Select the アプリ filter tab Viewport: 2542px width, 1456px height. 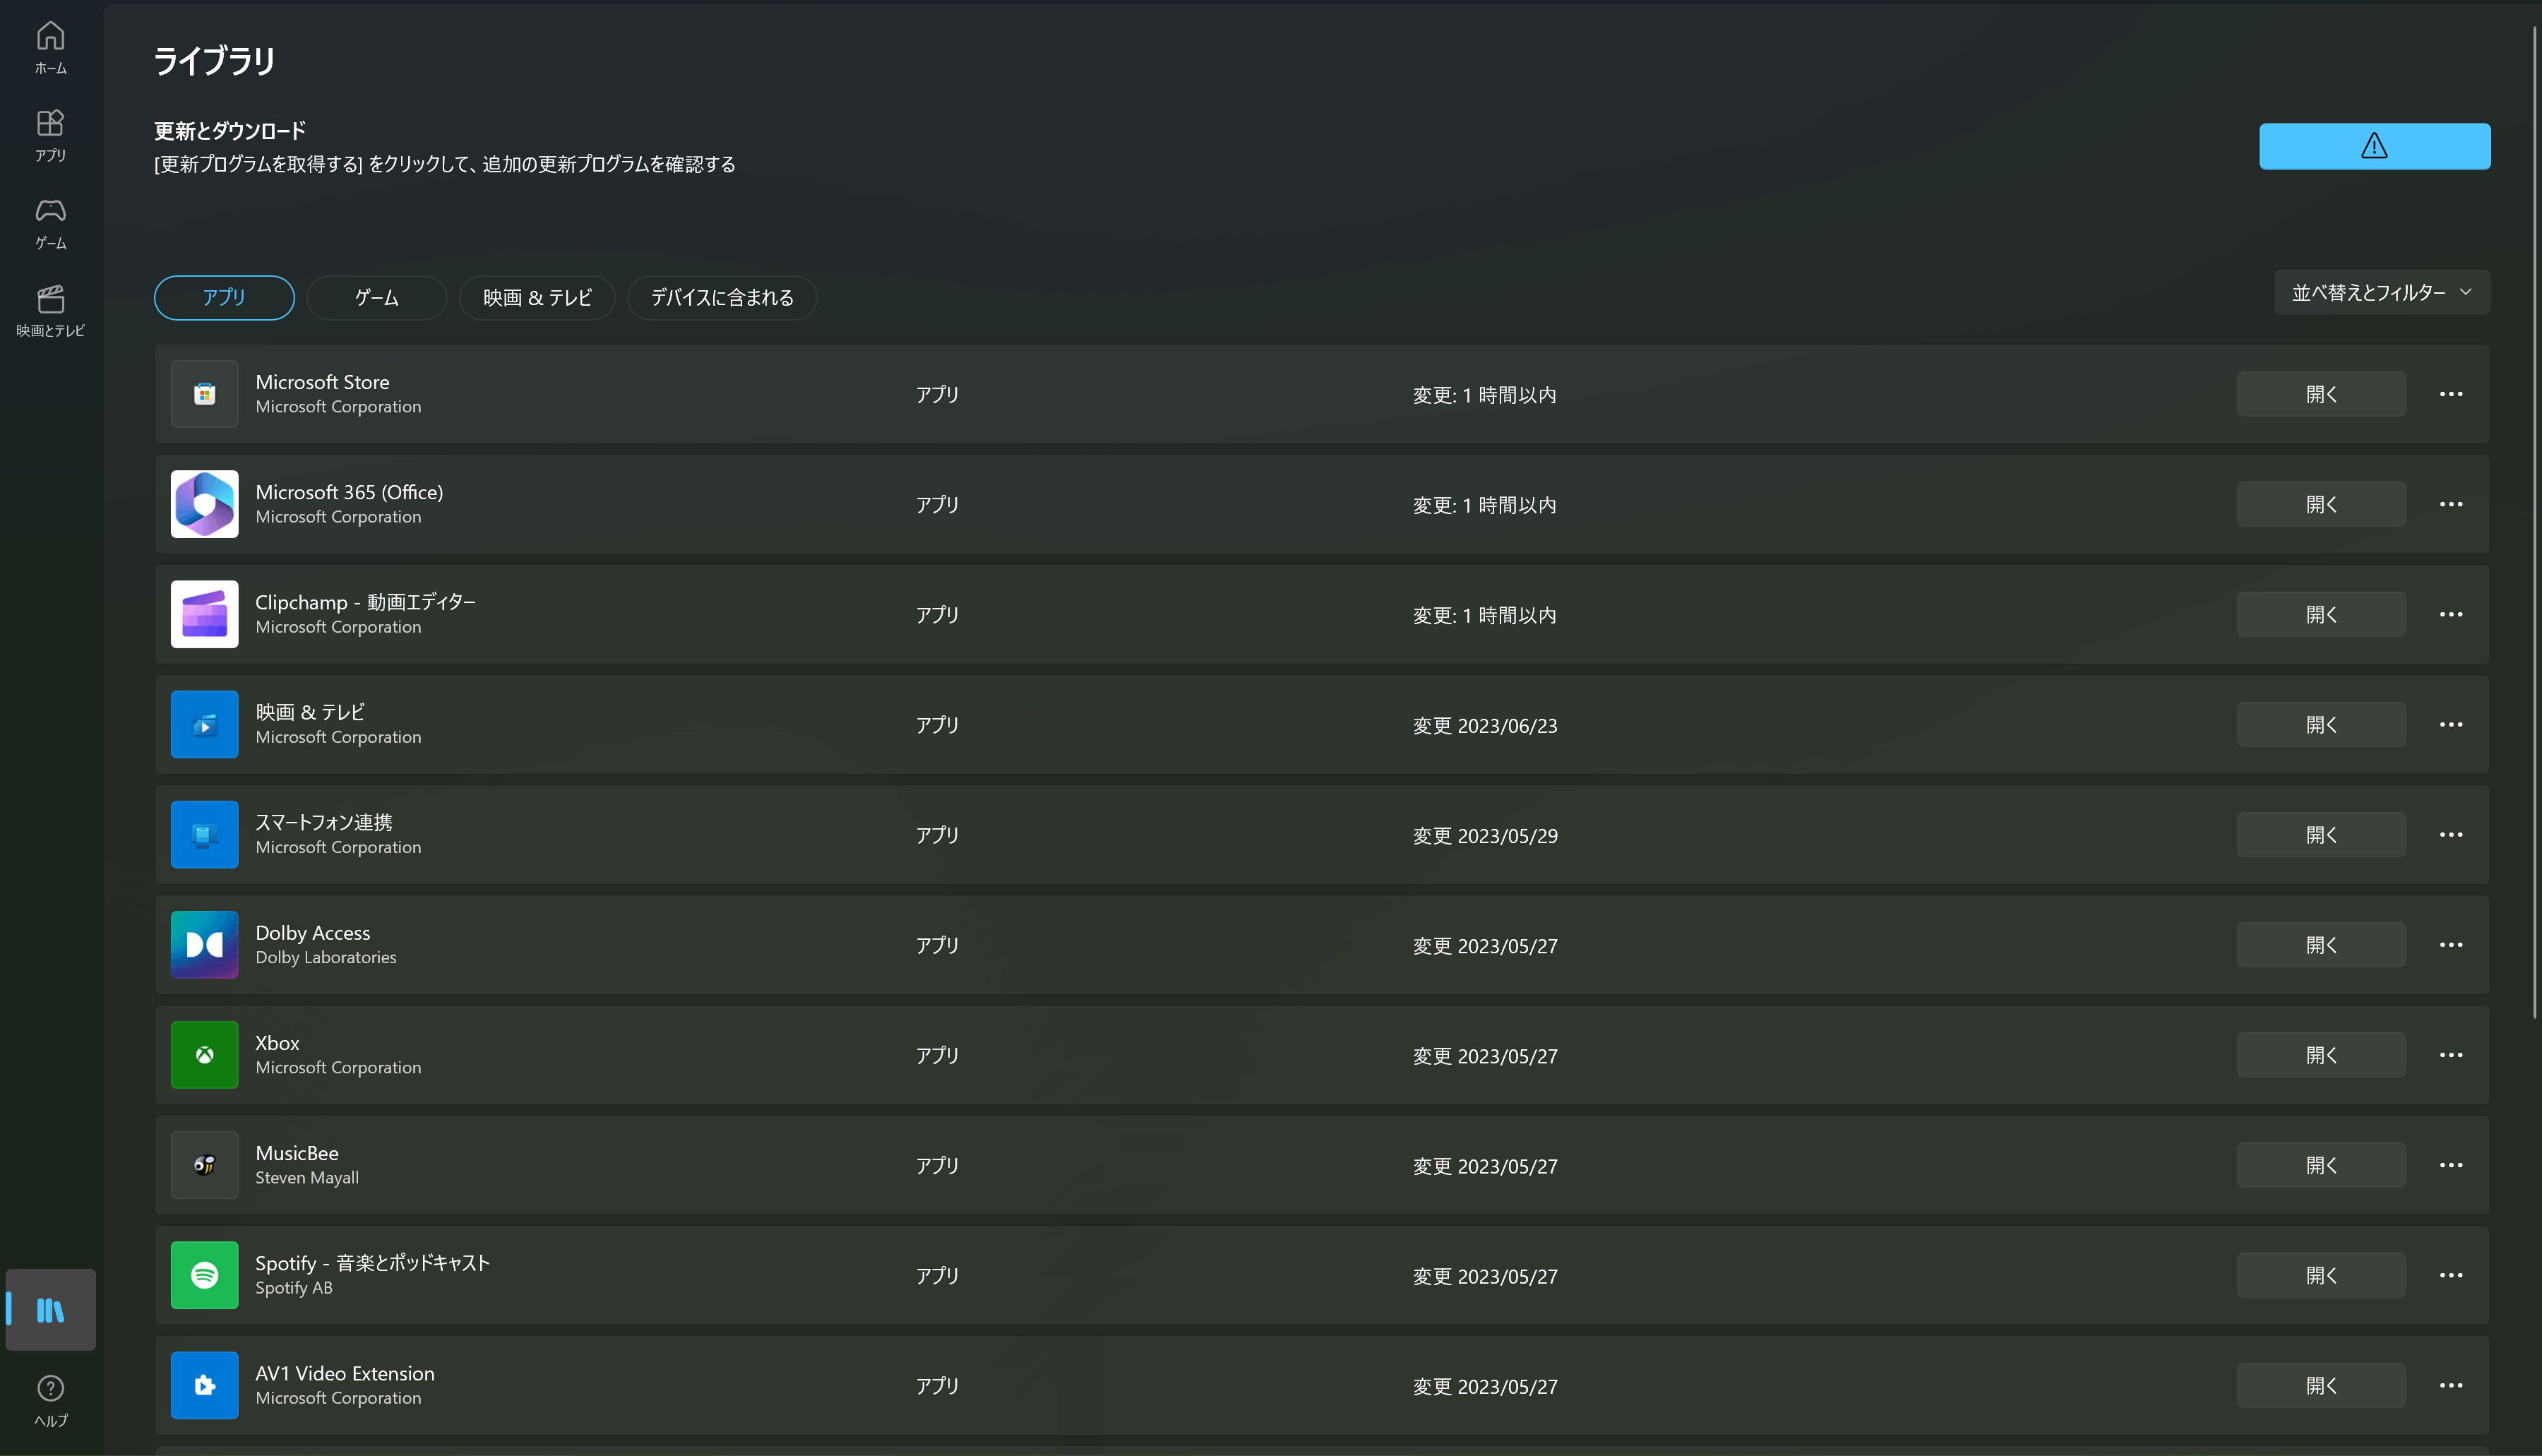click(224, 297)
